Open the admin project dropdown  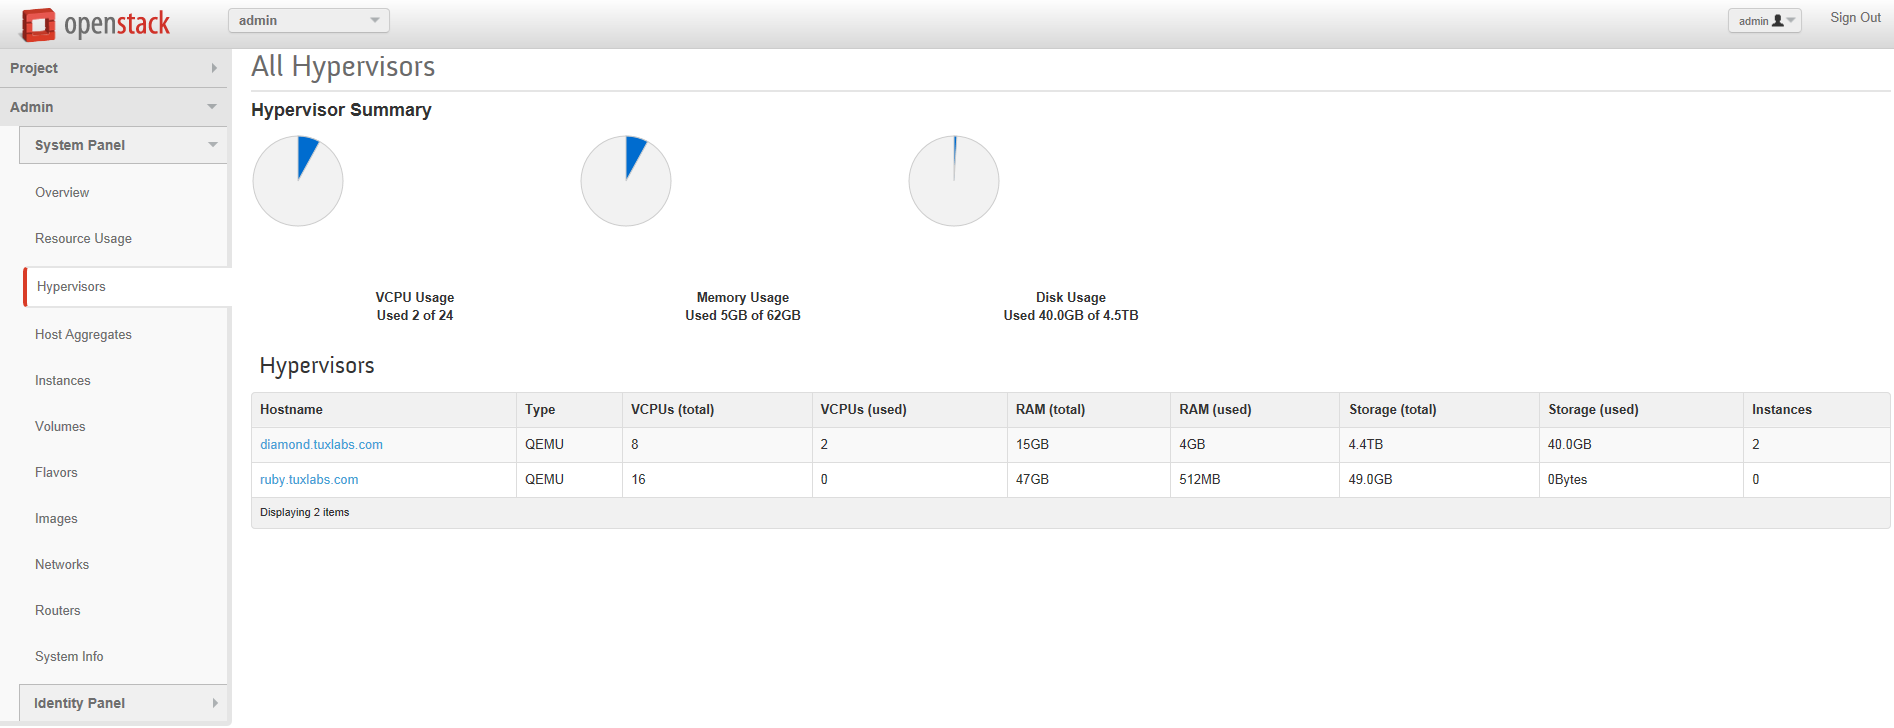[309, 21]
